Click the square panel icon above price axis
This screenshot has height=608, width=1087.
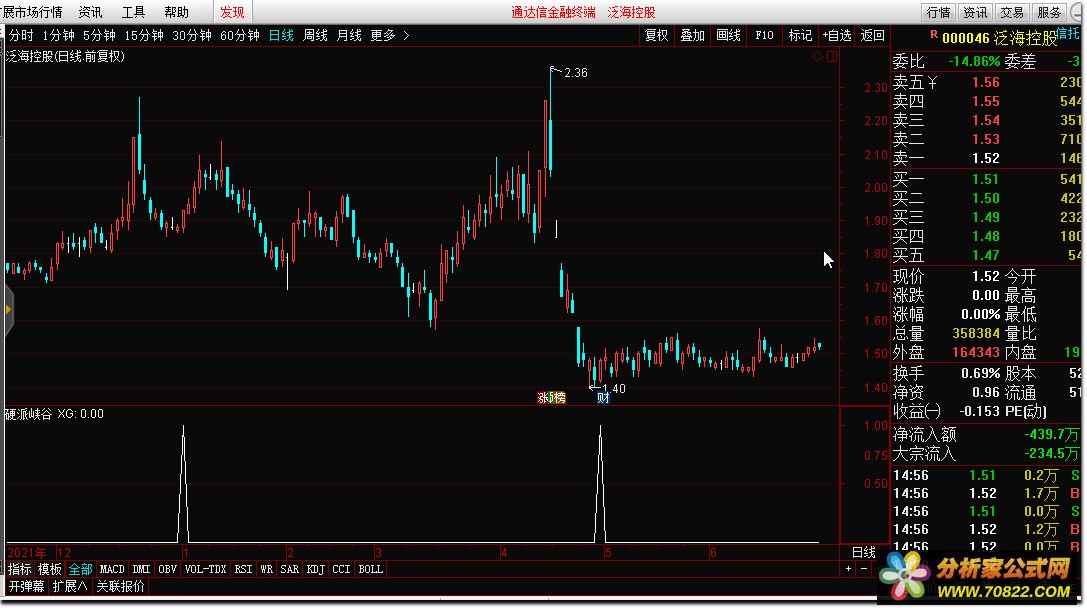[x=832, y=57]
